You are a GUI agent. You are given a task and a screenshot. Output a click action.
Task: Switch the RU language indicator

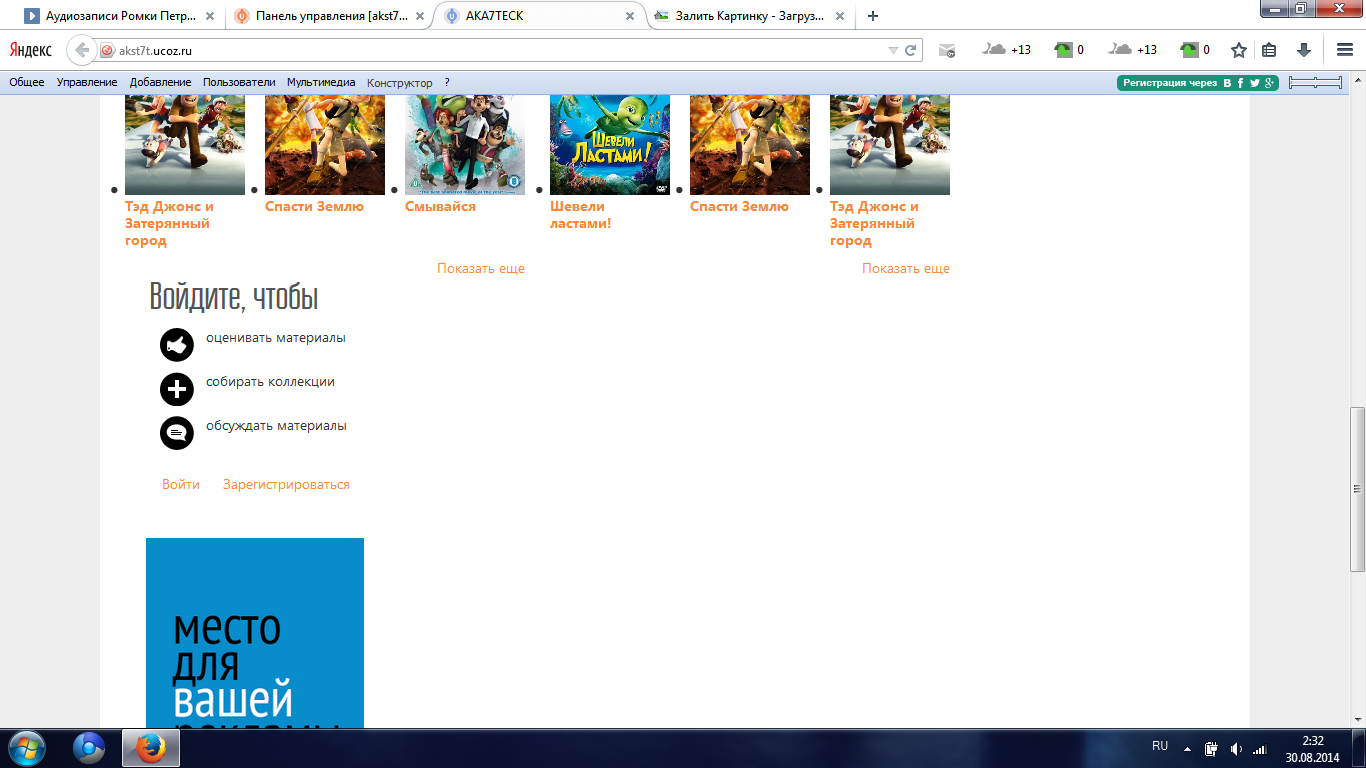pyautogui.click(x=1160, y=746)
